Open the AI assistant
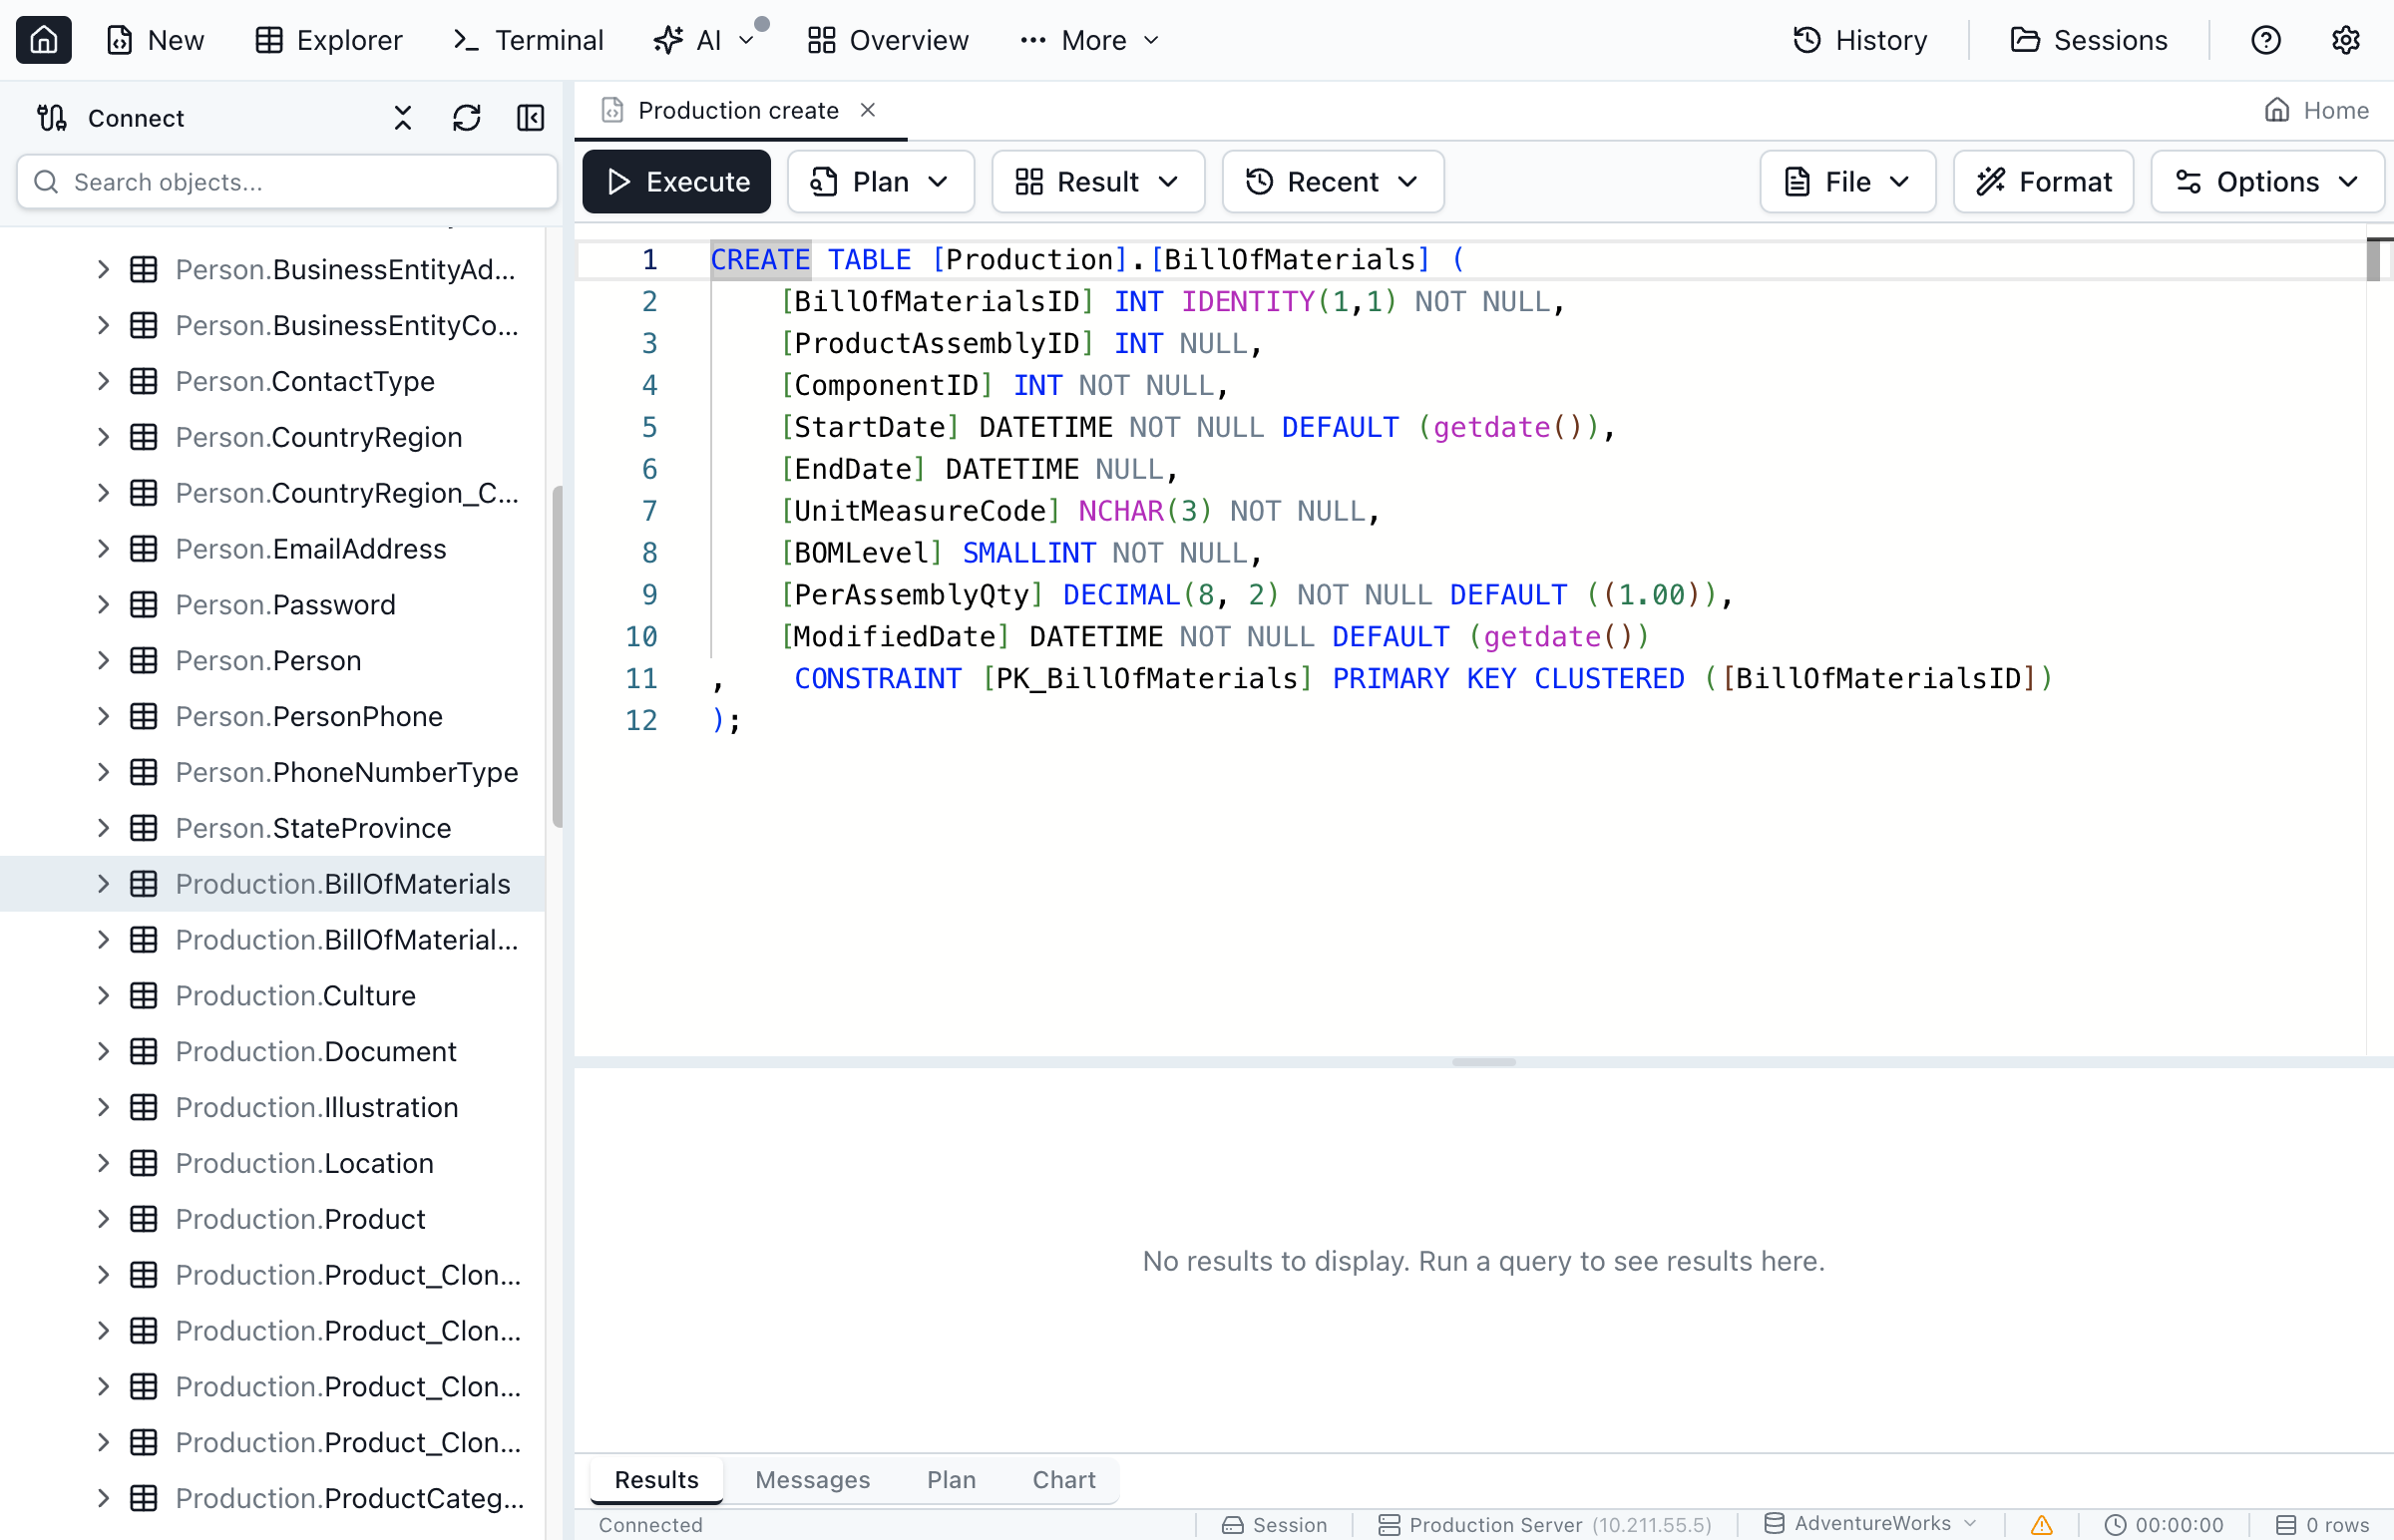This screenshot has height=1540, width=2394. pyautogui.click(x=694, y=40)
